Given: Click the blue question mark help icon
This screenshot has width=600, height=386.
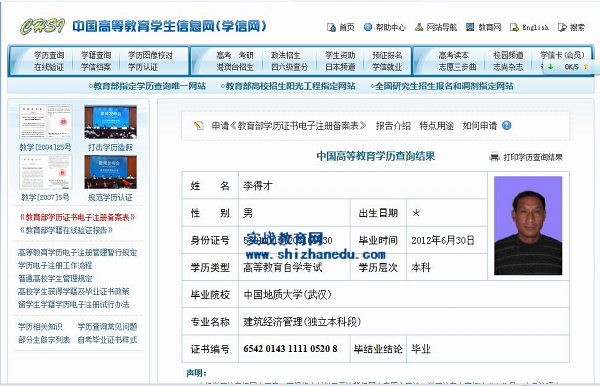Looking at the screenshot, I should [507, 125].
